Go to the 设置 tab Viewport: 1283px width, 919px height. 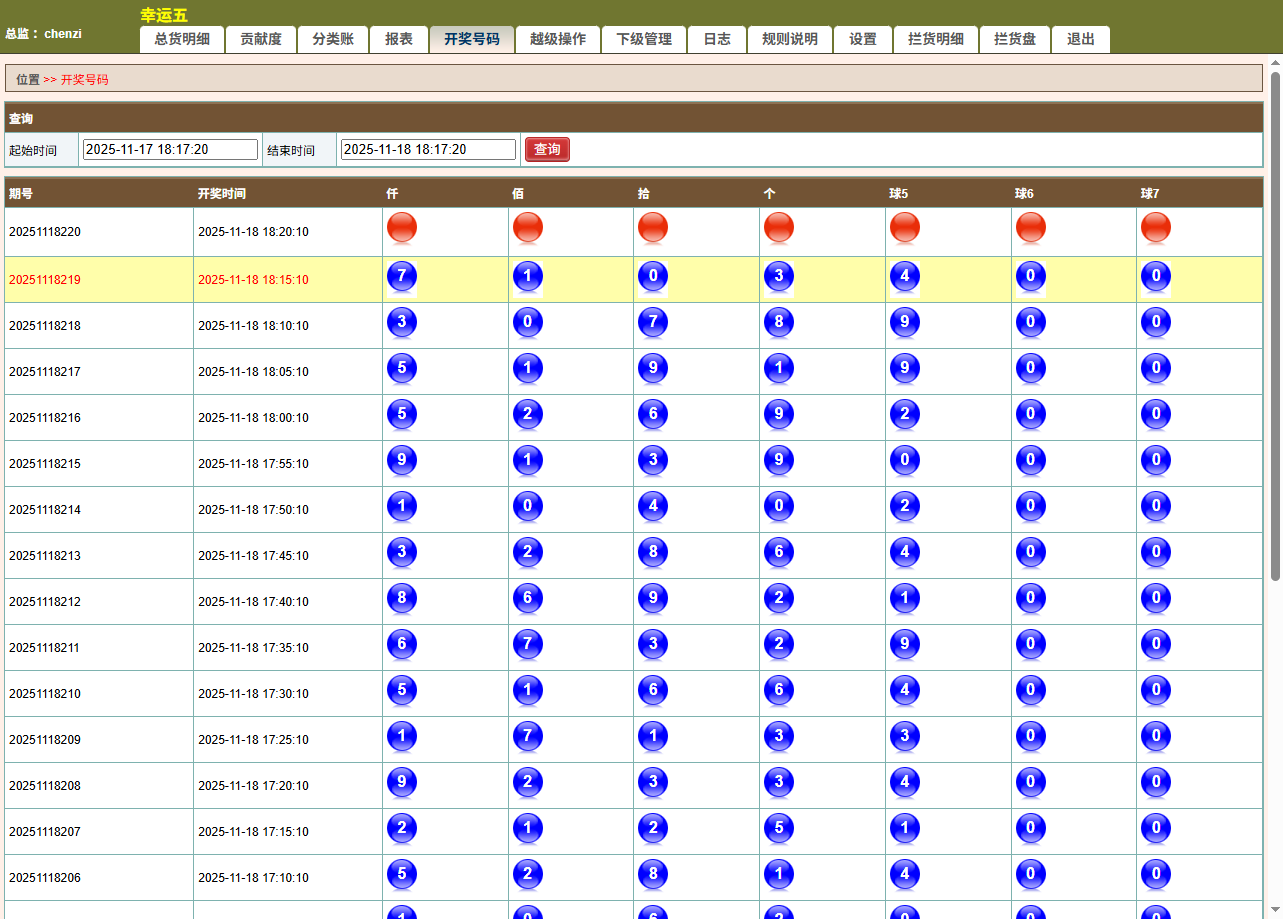coord(863,39)
